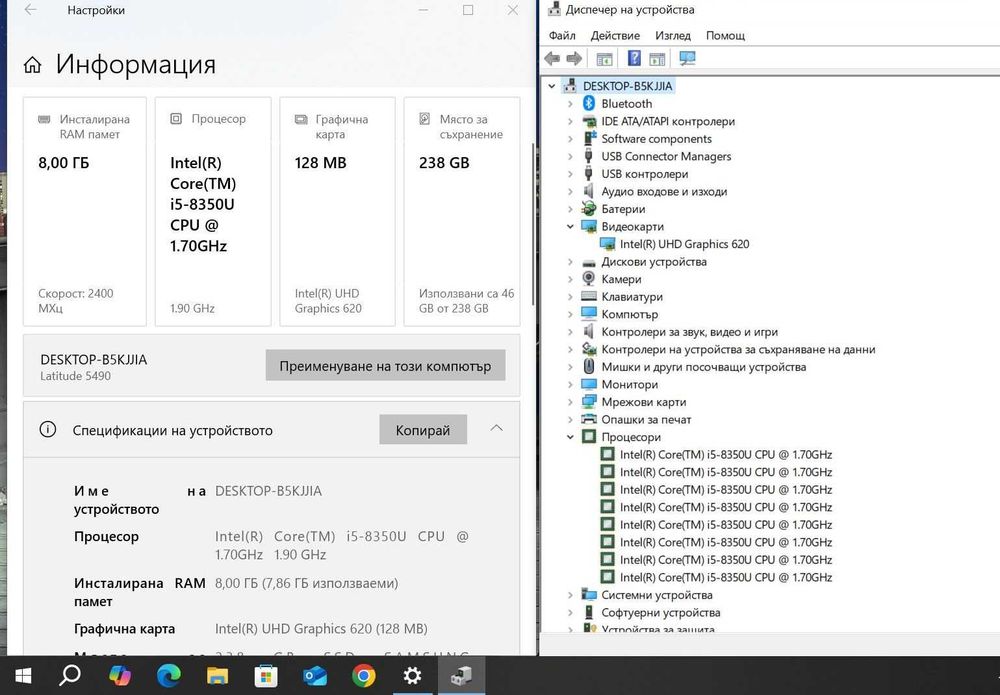Expand USB Connector Managers category
The image size is (1000, 695).
pos(570,156)
